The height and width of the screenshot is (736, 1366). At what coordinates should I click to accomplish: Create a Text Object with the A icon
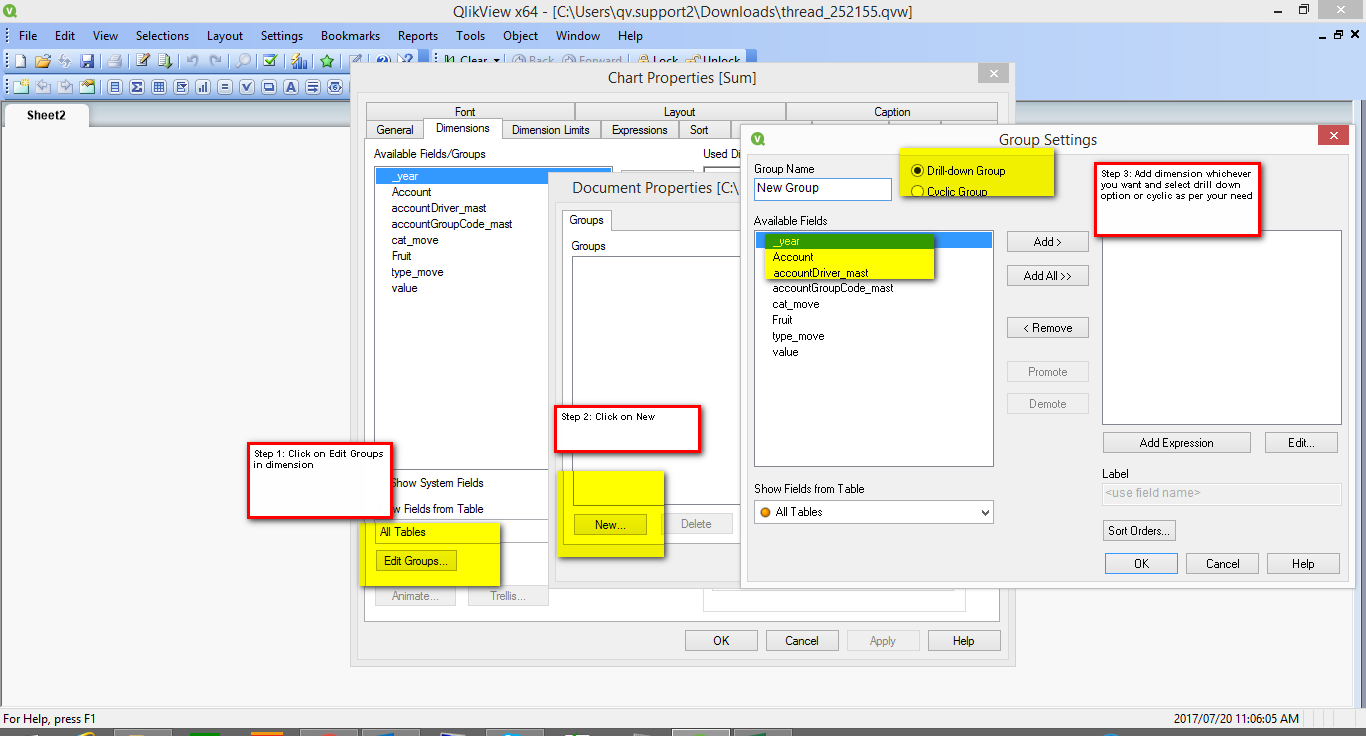pos(291,87)
